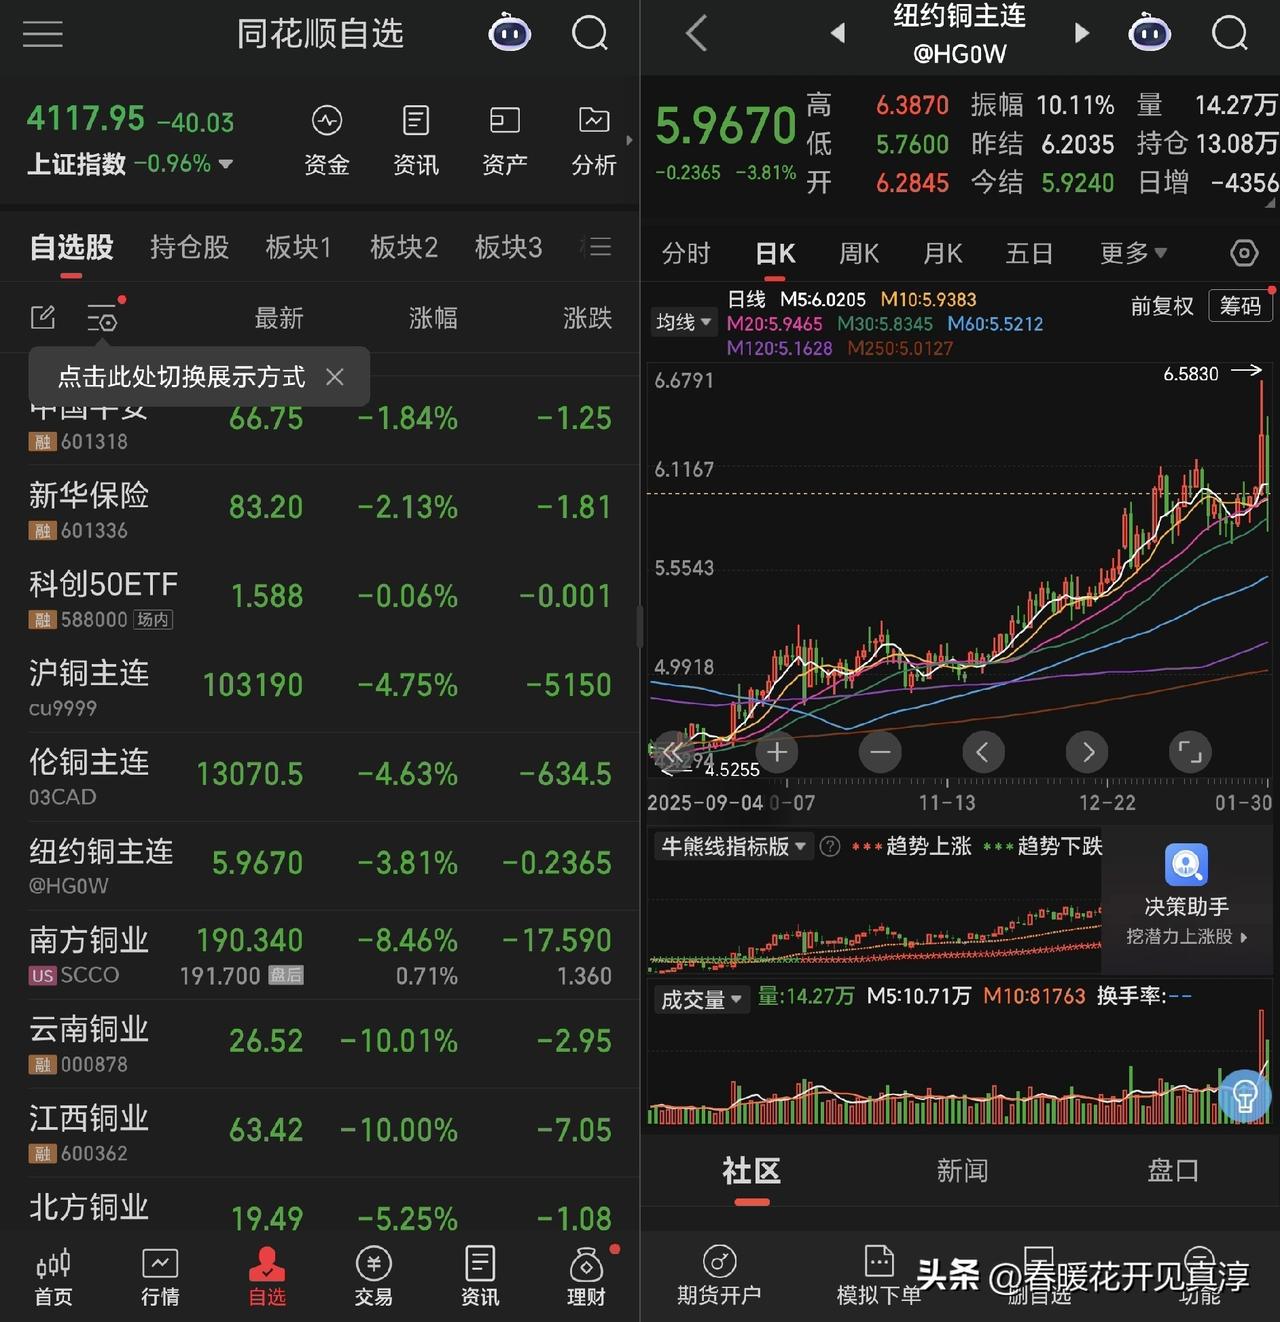Open 分析 shortcut icon

click(594, 140)
